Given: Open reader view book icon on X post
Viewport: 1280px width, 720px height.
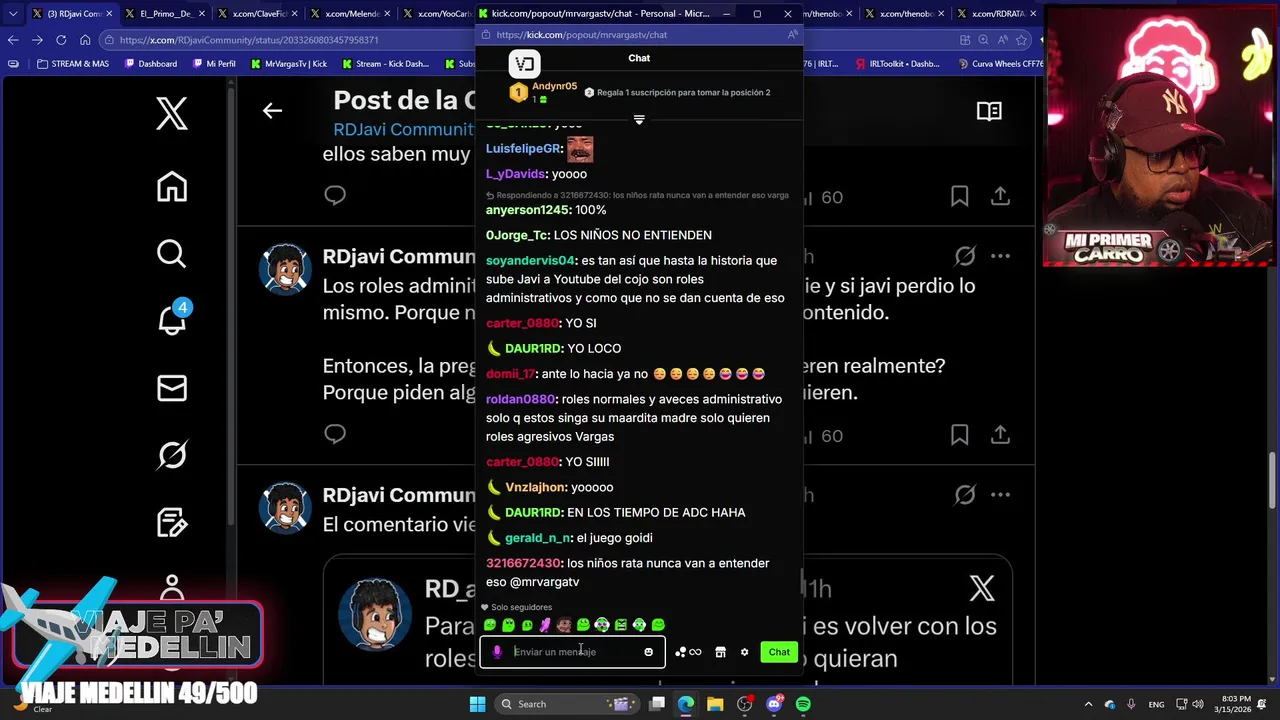Looking at the screenshot, I should [x=989, y=111].
